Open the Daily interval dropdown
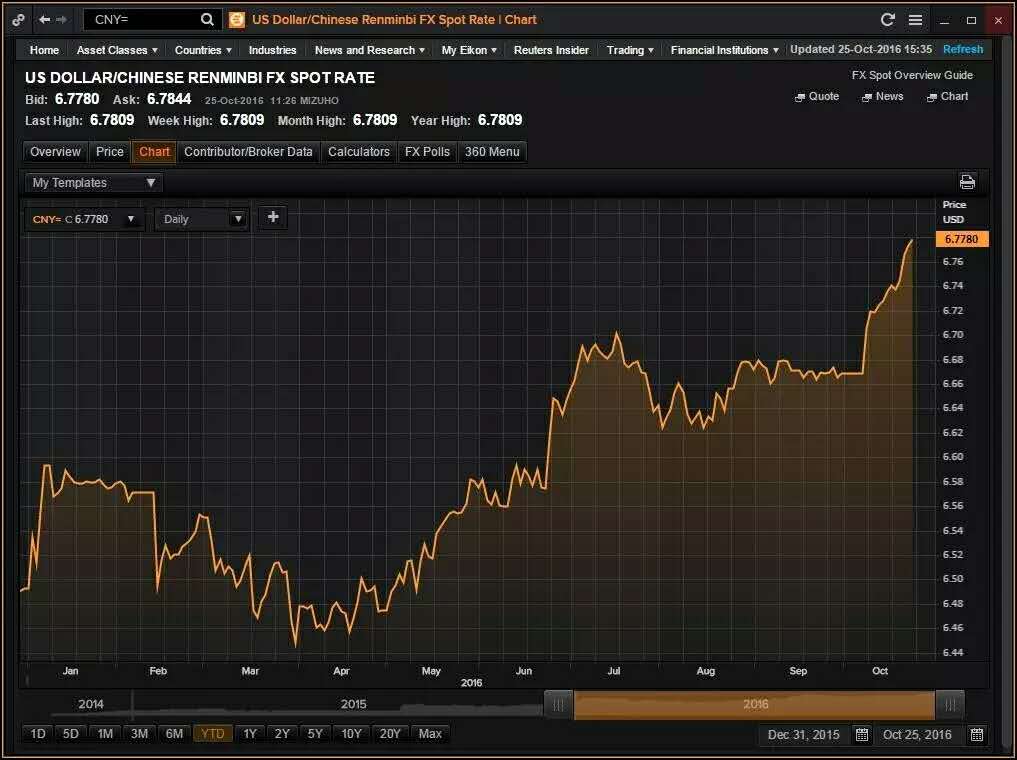Viewport: 1017px width, 760px height. tap(202, 219)
